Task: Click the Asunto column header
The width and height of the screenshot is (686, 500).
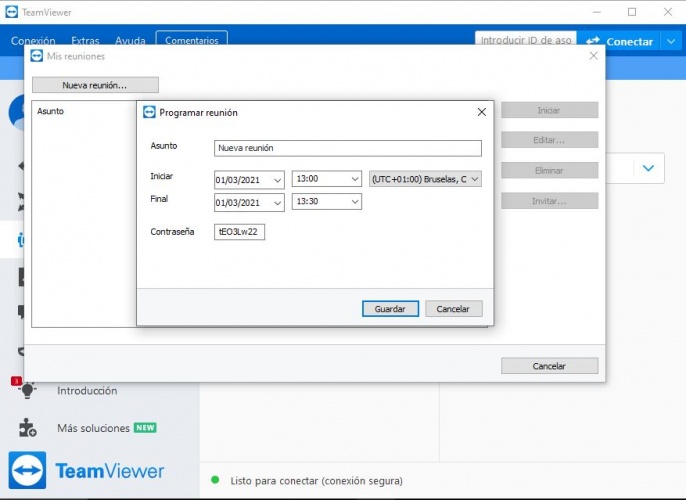Action: pos(50,111)
